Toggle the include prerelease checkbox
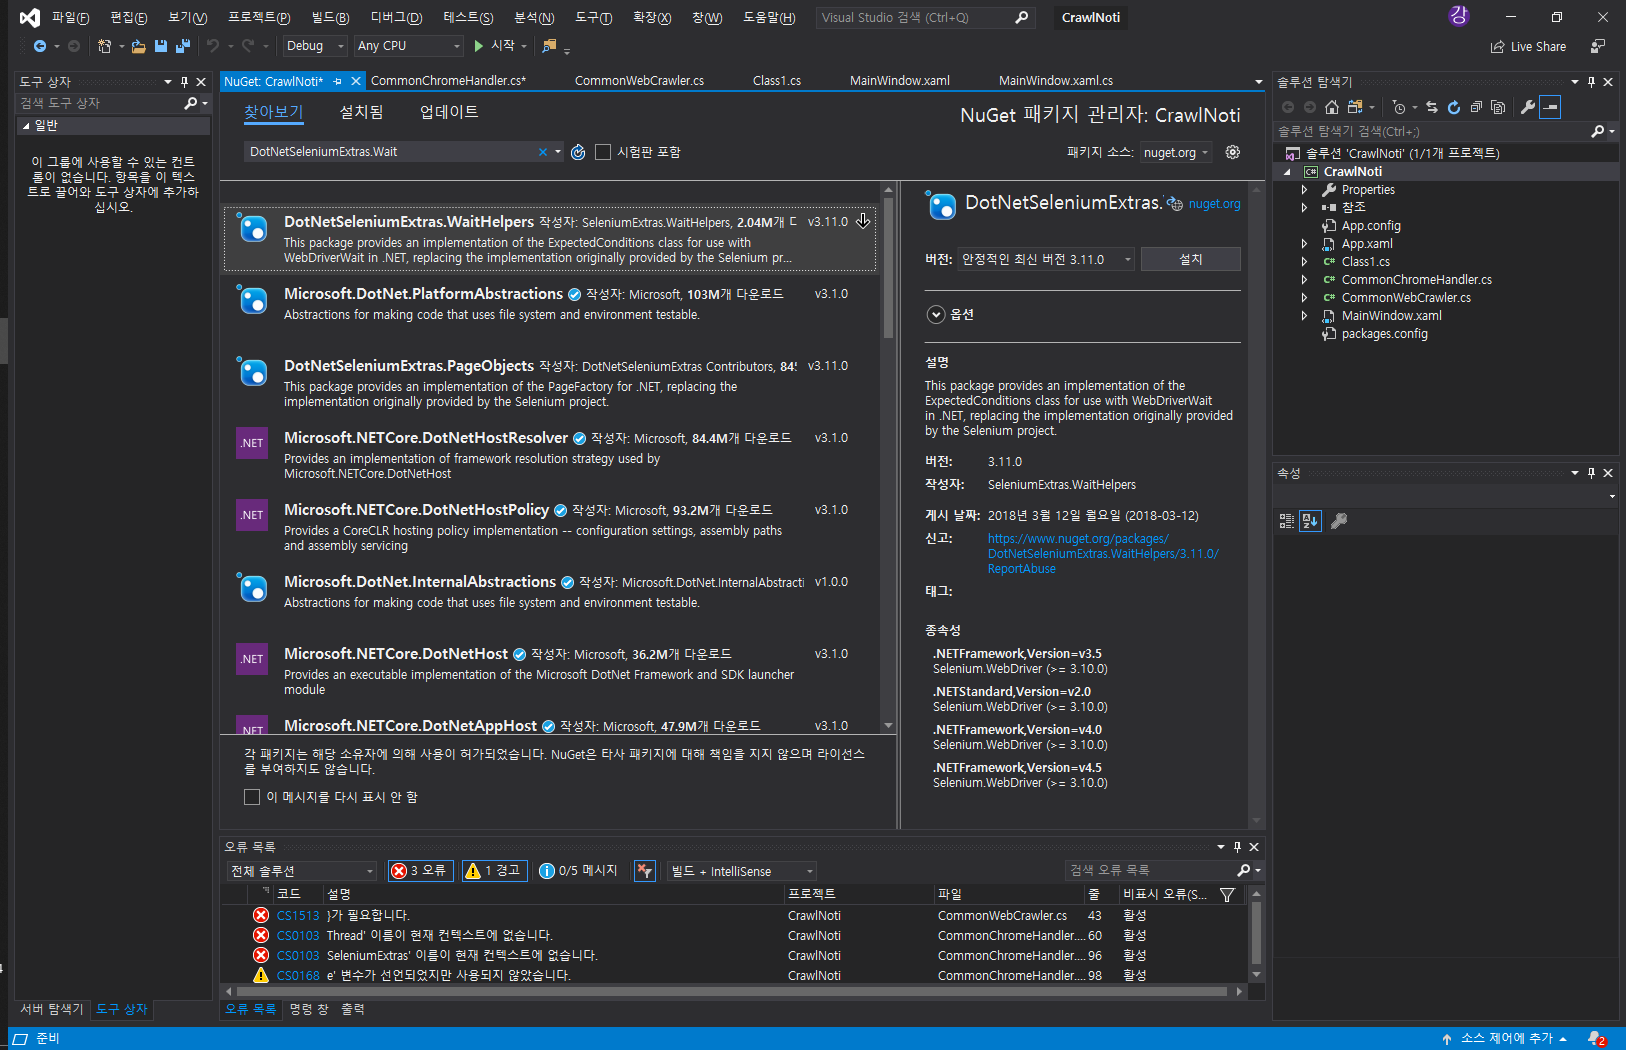 (603, 152)
